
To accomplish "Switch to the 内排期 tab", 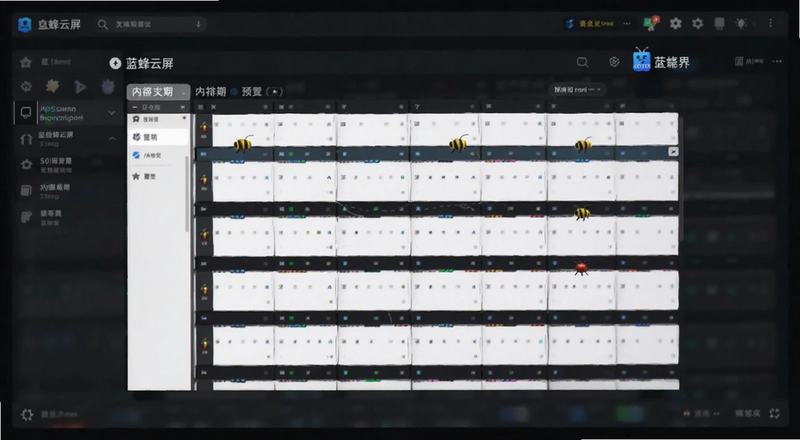I will pyautogui.click(x=211, y=92).
